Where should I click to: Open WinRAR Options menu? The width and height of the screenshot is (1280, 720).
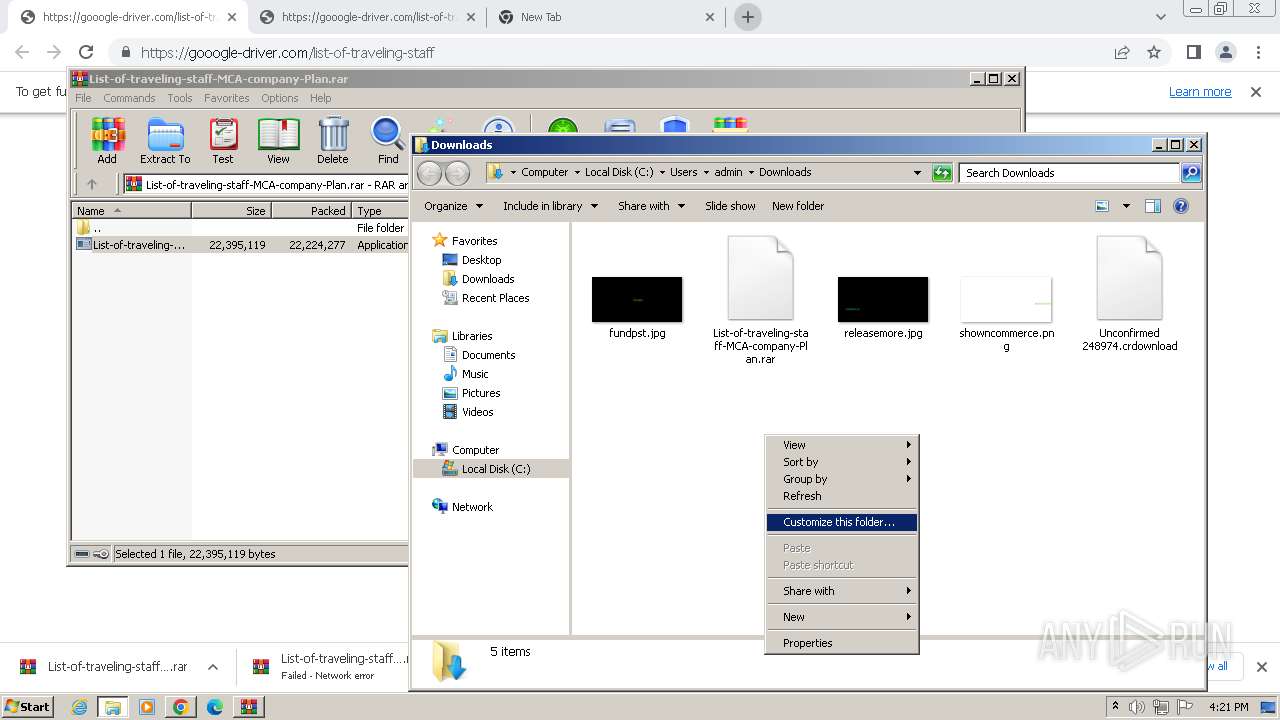tap(280, 98)
